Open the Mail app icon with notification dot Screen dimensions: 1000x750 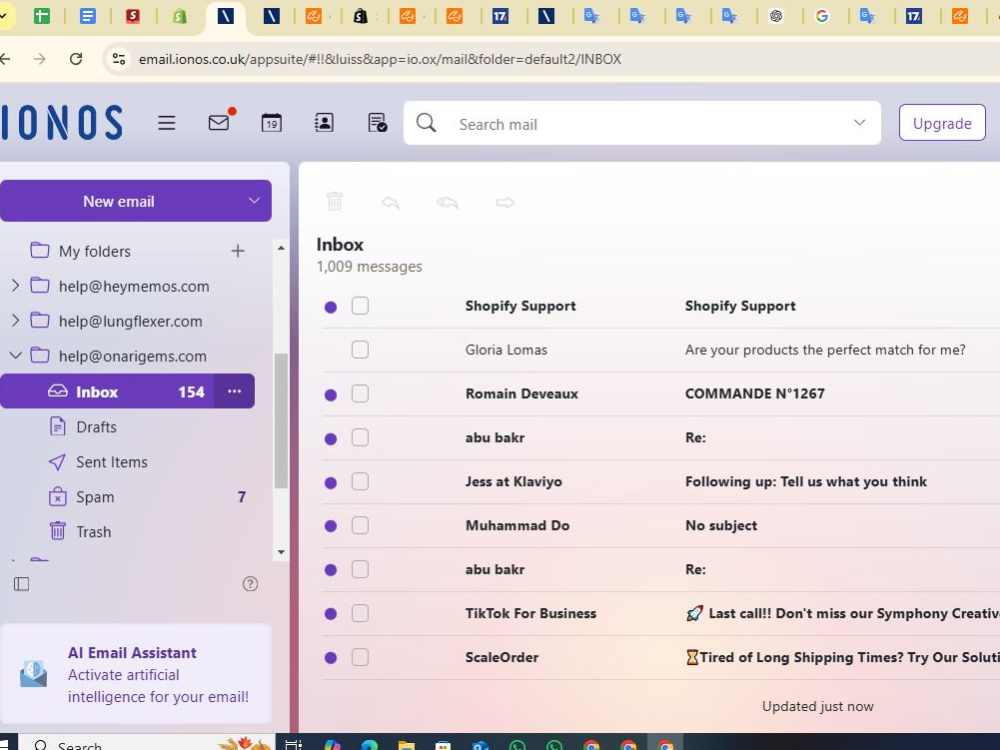(221, 121)
